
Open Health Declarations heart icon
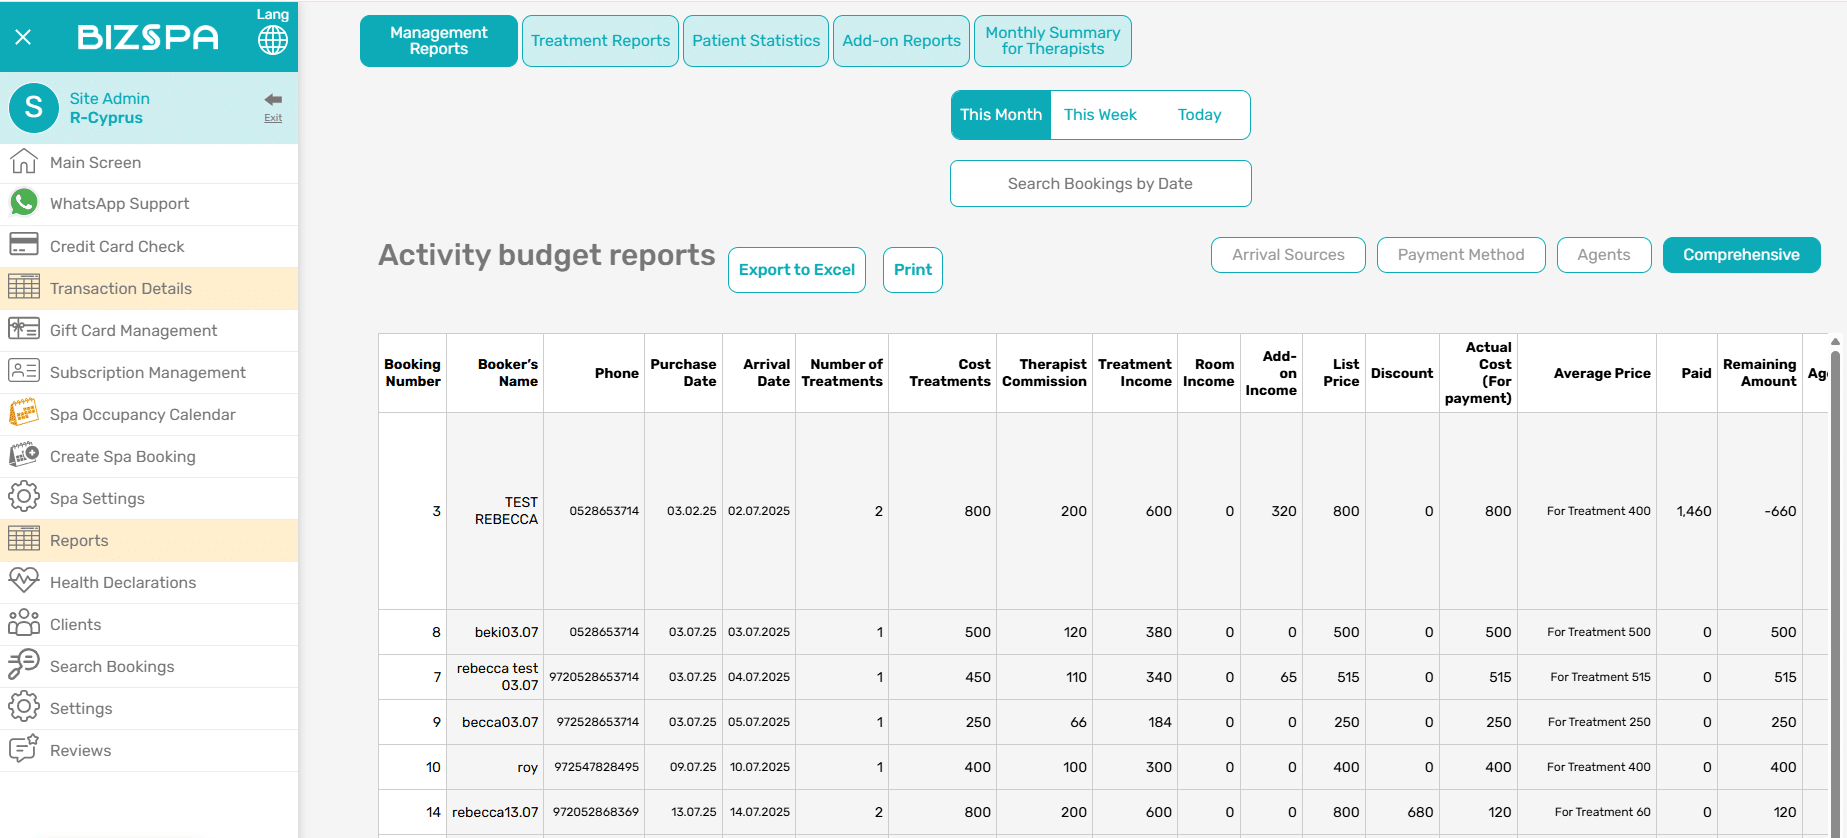24,581
